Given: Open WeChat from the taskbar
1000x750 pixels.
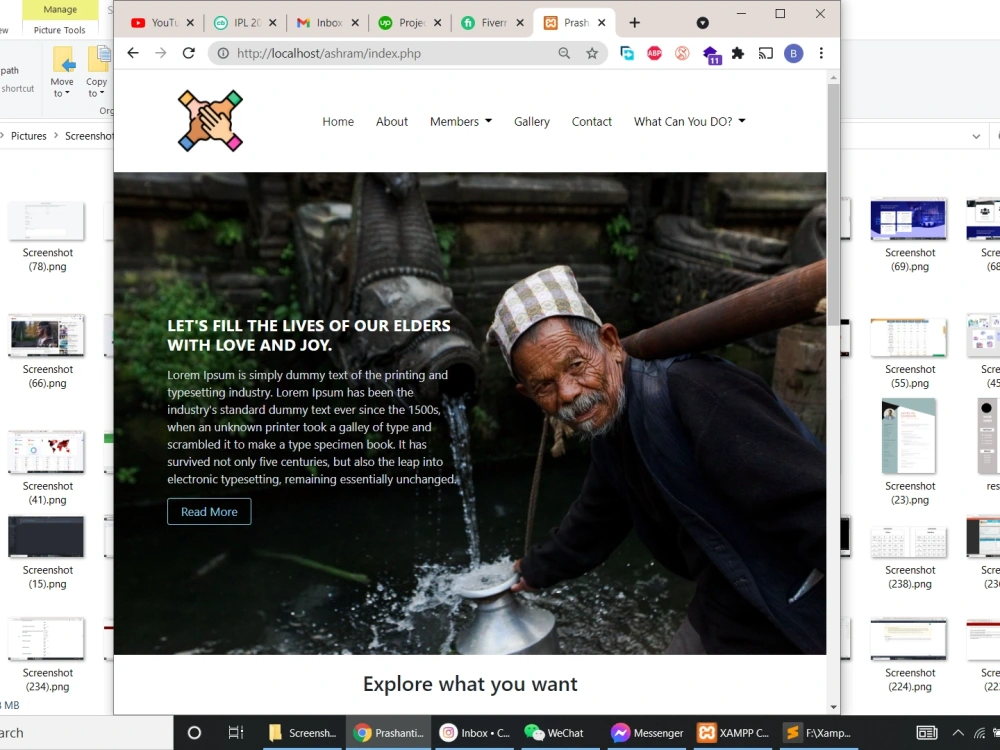Looking at the screenshot, I should (x=559, y=733).
